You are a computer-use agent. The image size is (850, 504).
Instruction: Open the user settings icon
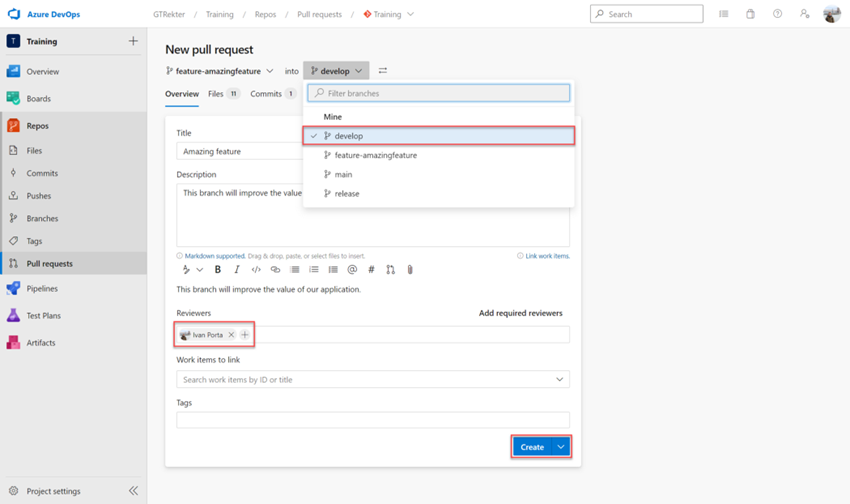(x=804, y=14)
